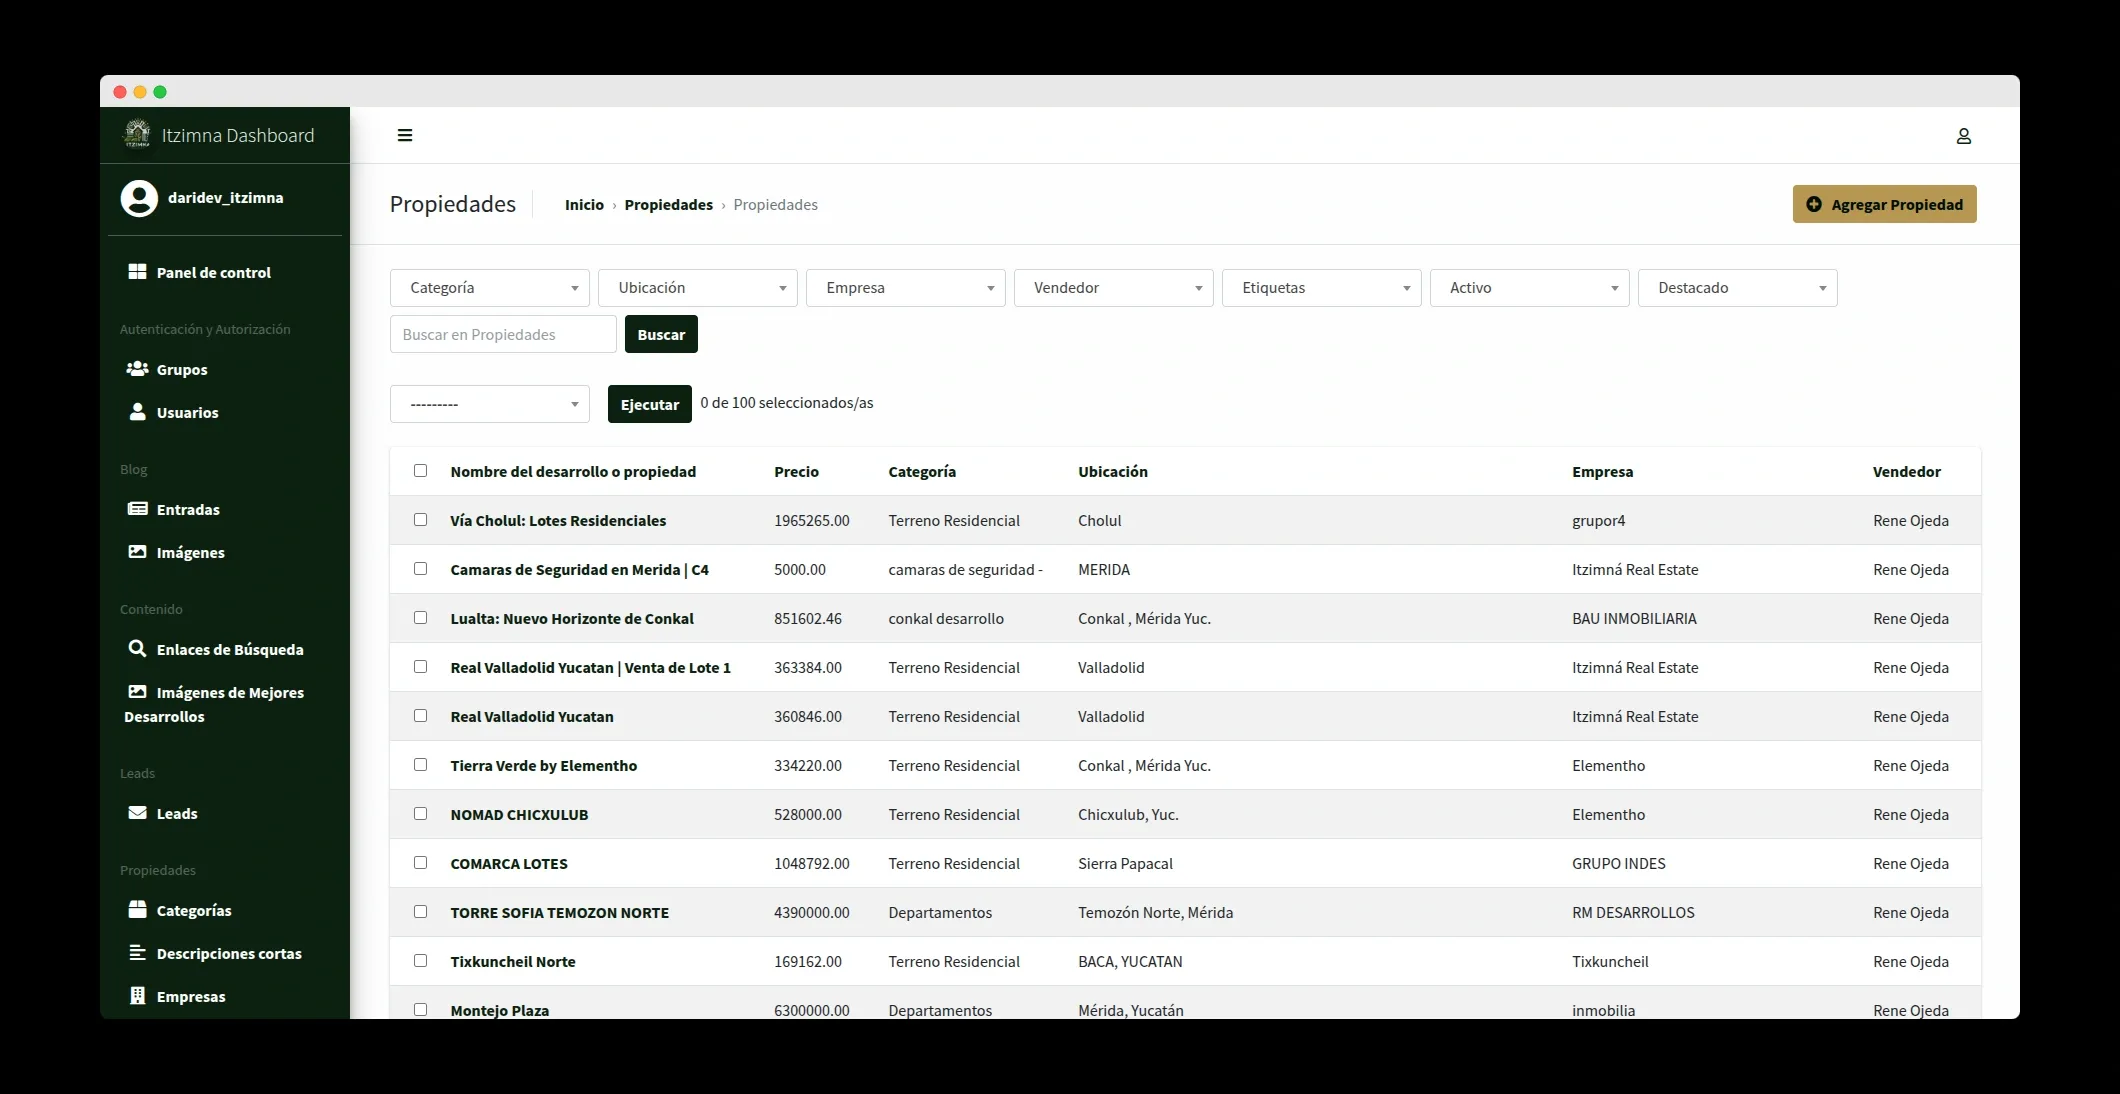The width and height of the screenshot is (2120, 1094).
Task: Select the Enlaces de Búsqueda magnifier icon
Action: coord(138,649)
